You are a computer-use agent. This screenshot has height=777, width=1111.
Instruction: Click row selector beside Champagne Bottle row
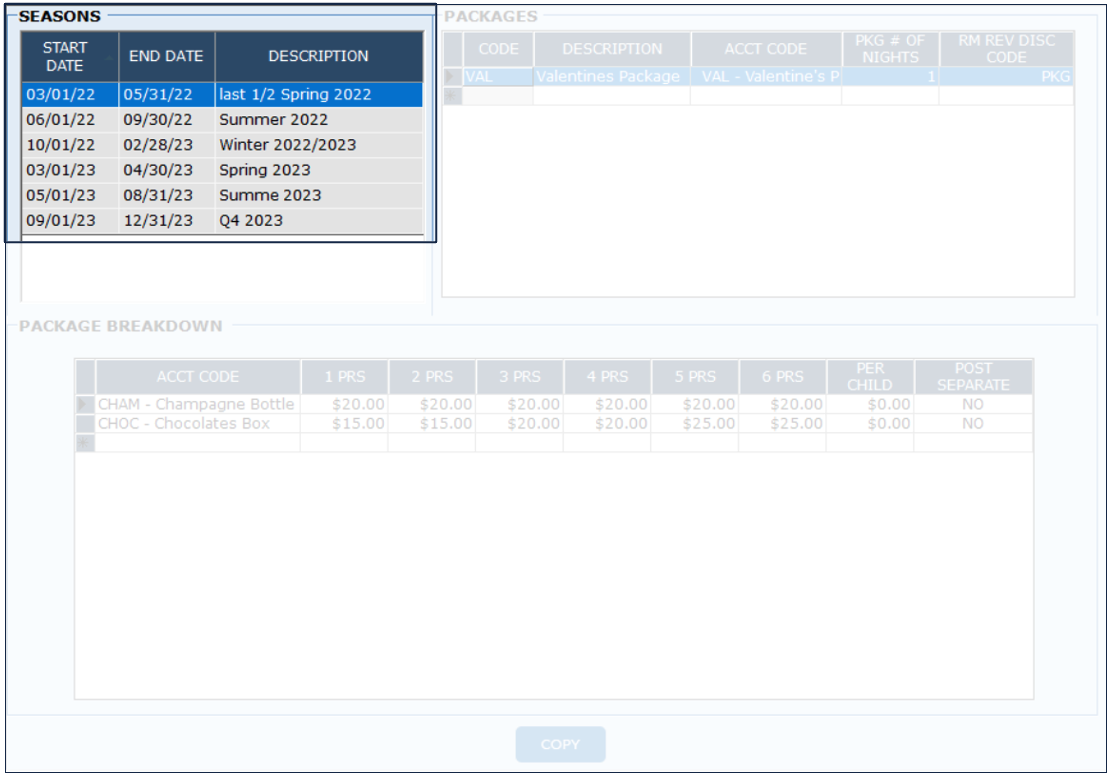pos(85,404)
